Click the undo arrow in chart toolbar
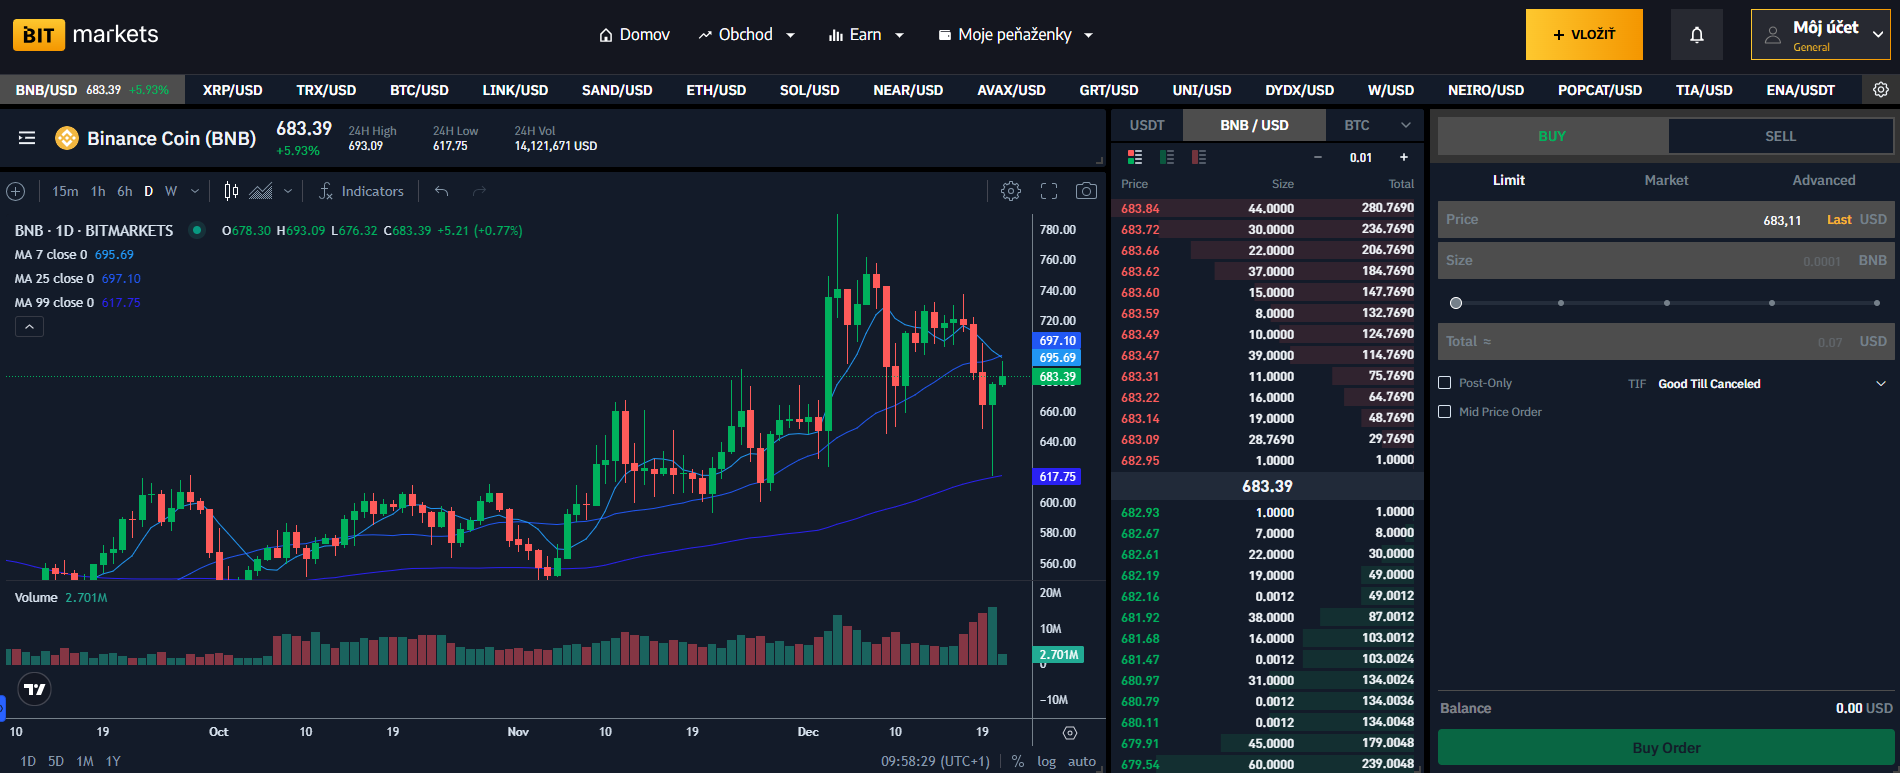 pos(441,191)
